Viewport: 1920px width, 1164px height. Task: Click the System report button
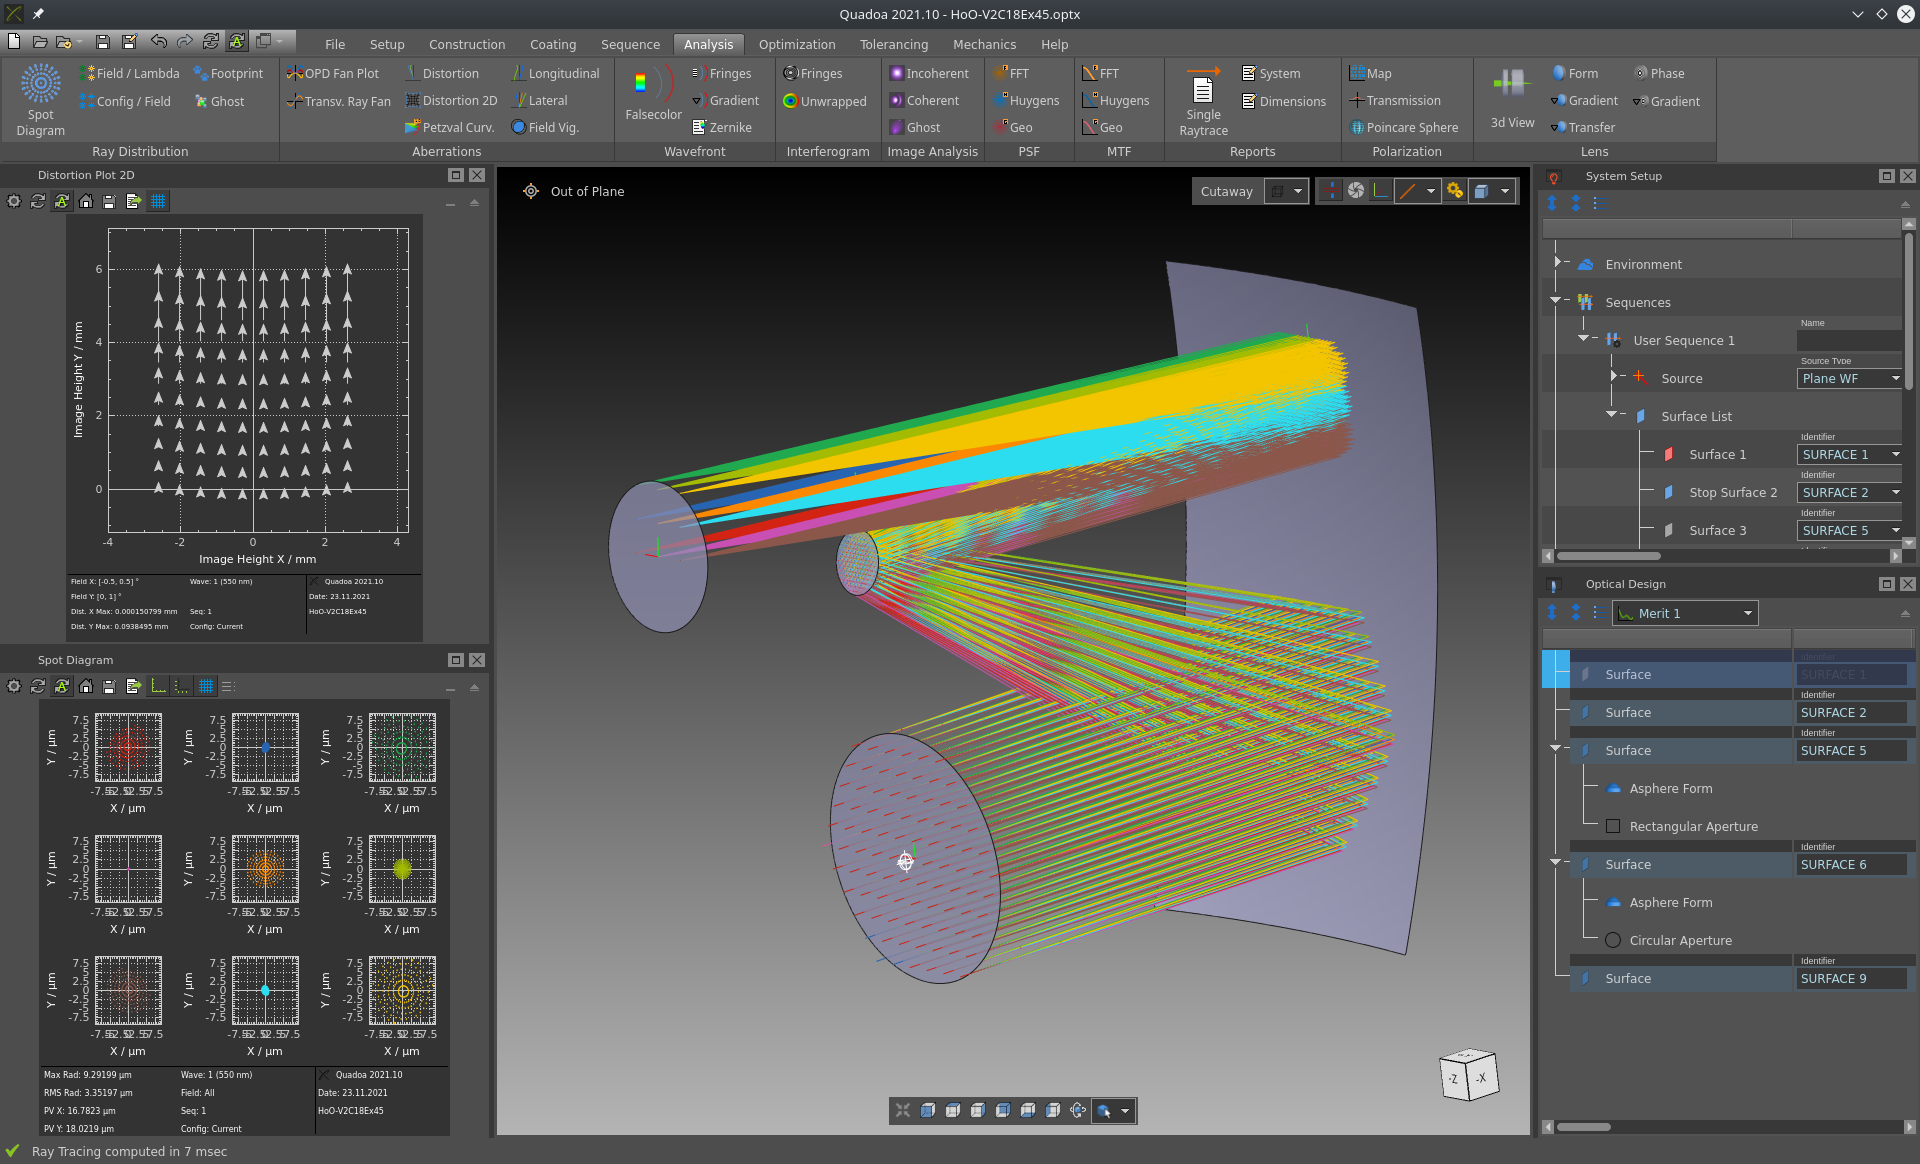tap(1271, 73)
